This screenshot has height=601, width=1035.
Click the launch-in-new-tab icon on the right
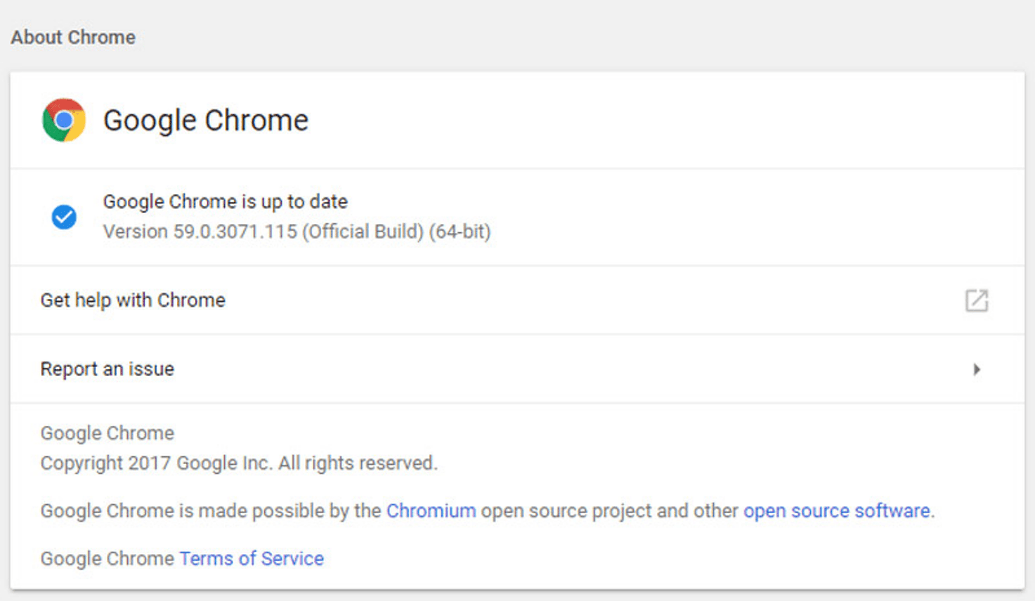click(978, 299)
